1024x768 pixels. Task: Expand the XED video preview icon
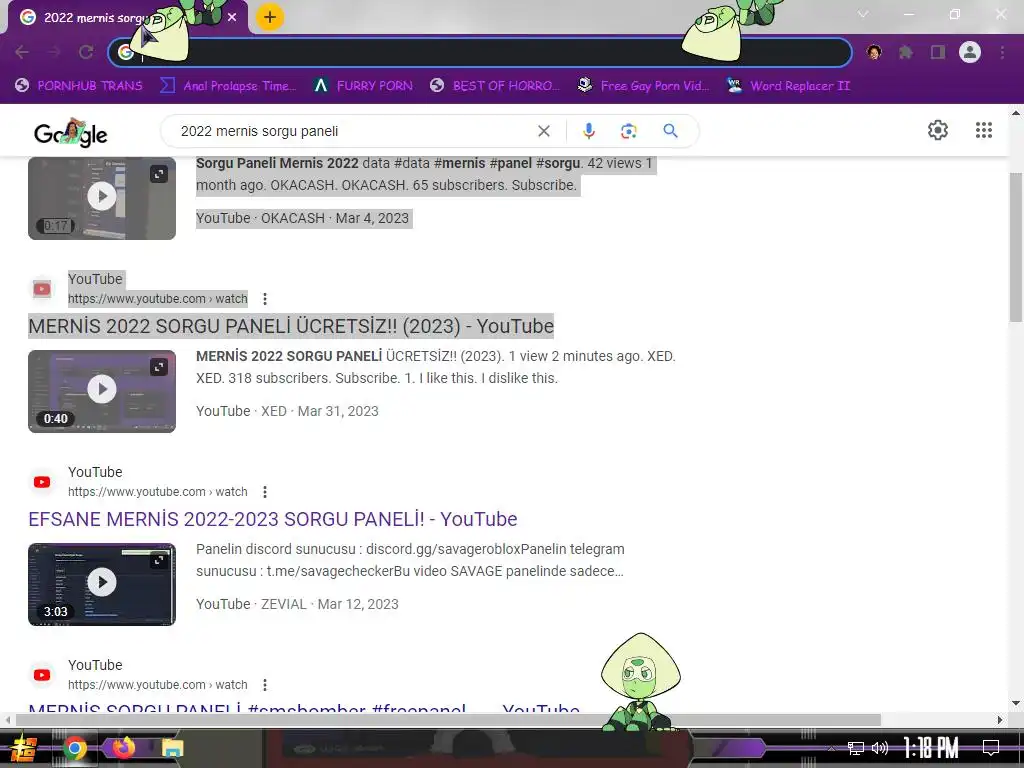pyautogui.click(x=159, y=367)
